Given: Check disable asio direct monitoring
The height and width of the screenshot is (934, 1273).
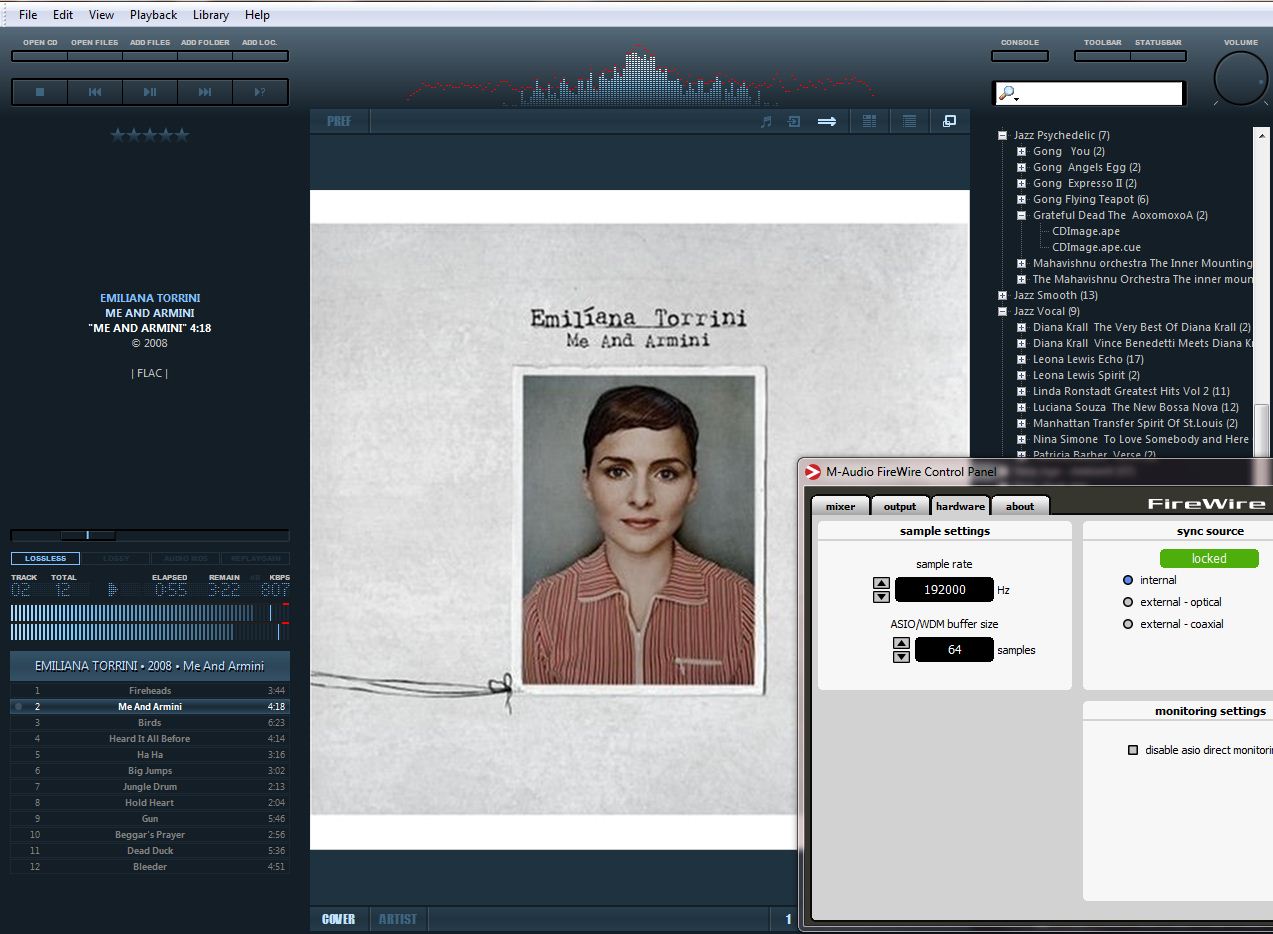Looking at the screenshot, I should (x=1133, y=750).
